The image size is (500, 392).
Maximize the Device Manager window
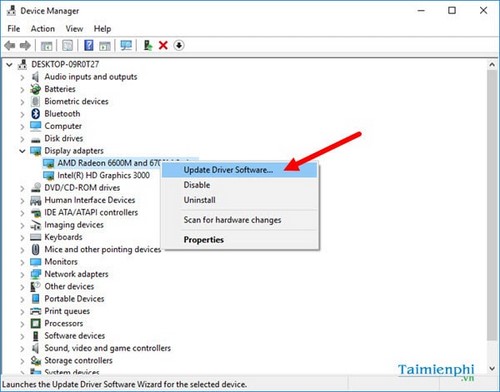pos(452,11)
